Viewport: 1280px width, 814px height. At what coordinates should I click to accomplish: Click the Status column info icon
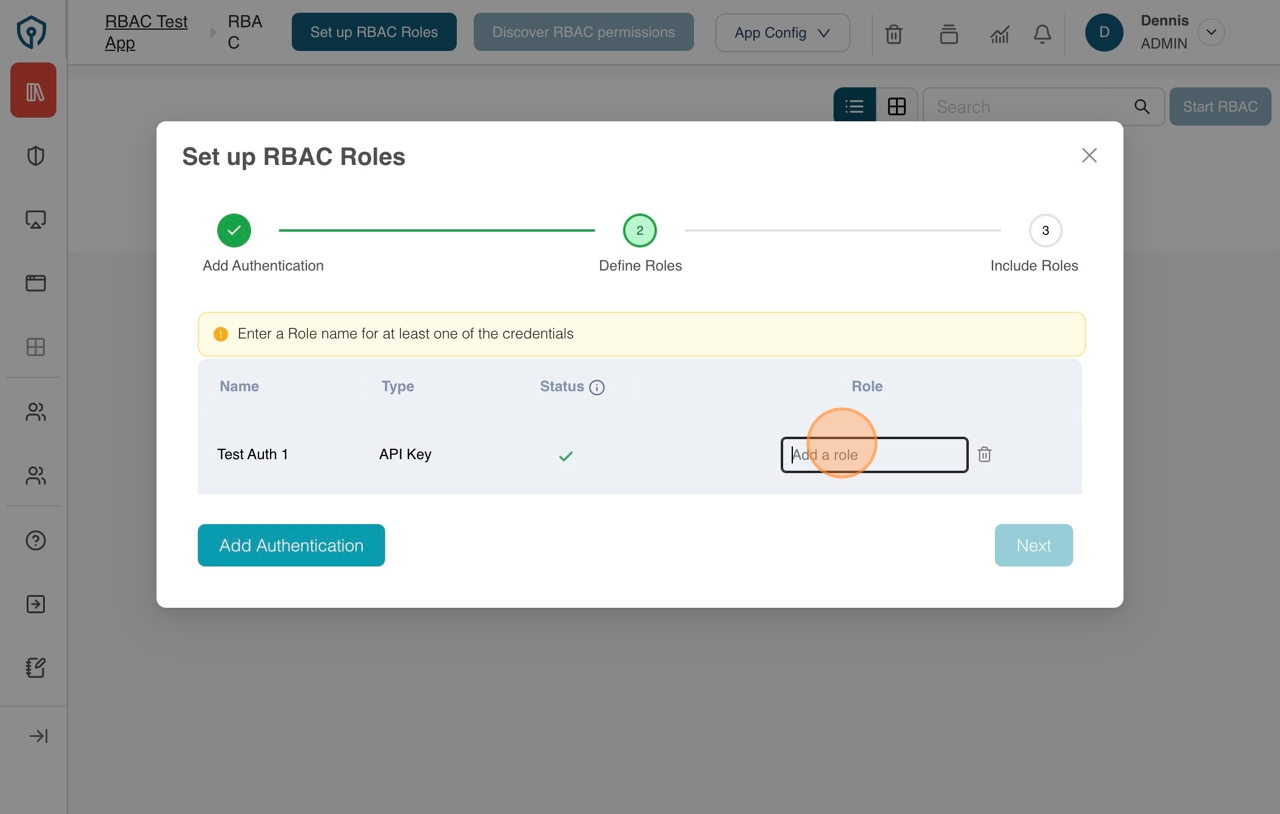tap(597, 386)
